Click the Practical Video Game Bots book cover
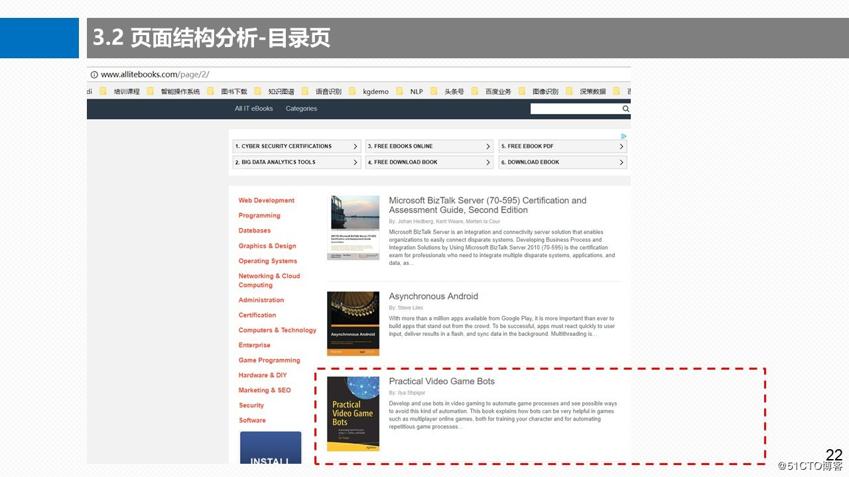 tap(353, 414)
